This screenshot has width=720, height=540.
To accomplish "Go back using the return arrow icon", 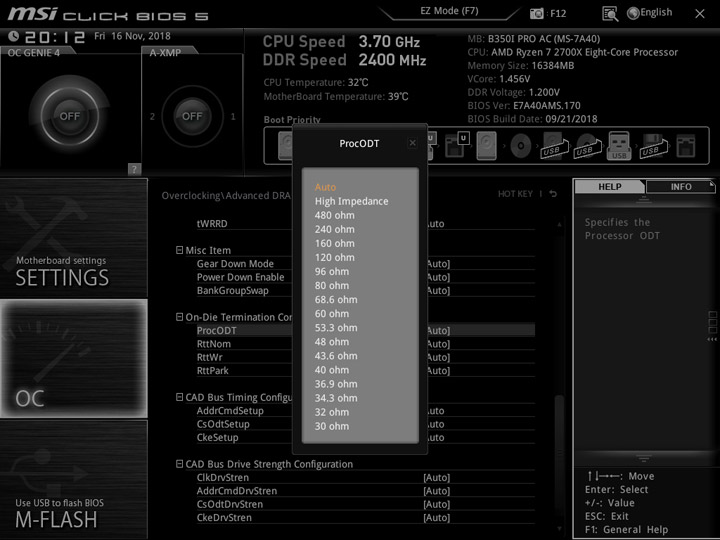I will 553,194.
